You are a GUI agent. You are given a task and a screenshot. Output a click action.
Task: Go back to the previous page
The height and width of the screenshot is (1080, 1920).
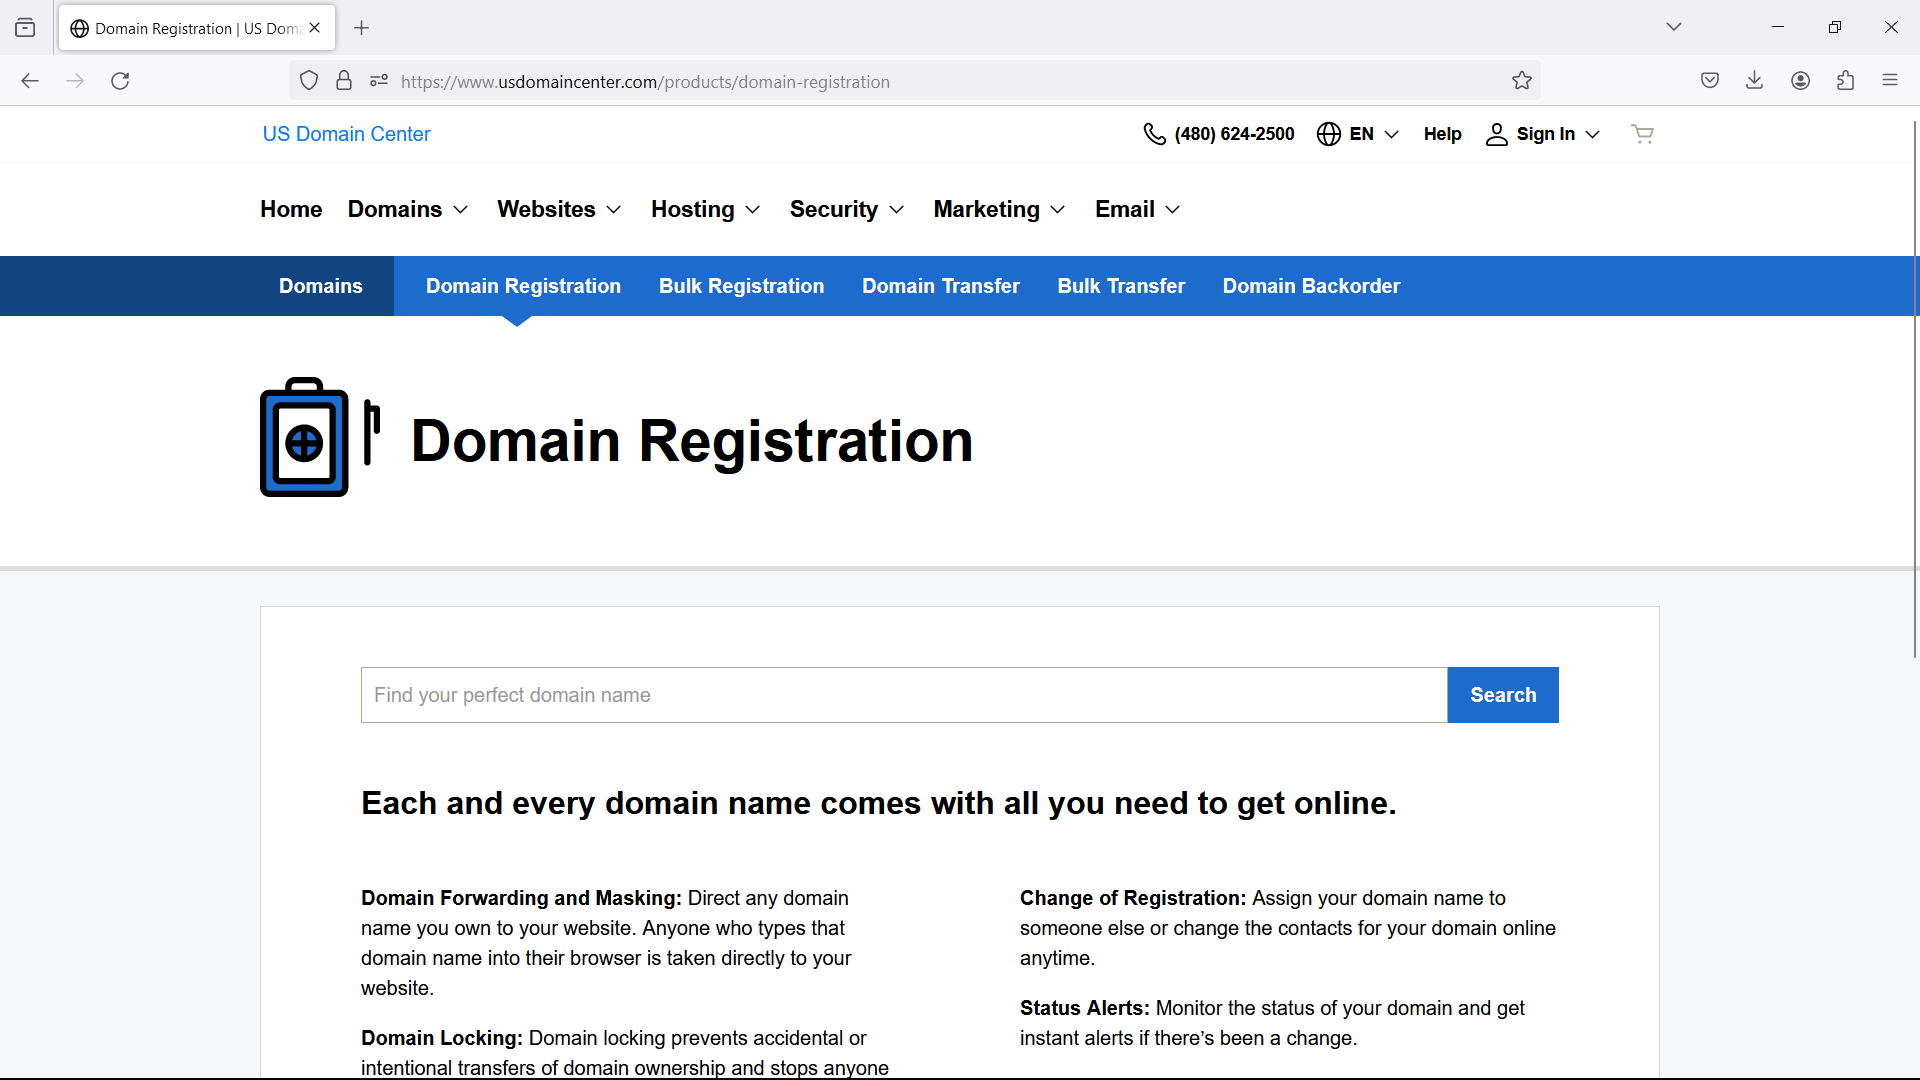pyautogui.click(x=29, y=81)
